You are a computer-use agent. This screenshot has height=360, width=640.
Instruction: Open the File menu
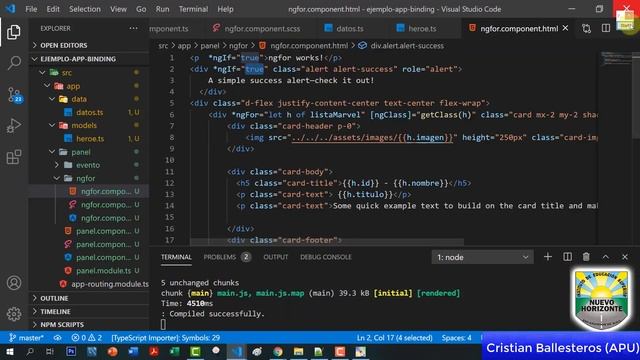31,9
